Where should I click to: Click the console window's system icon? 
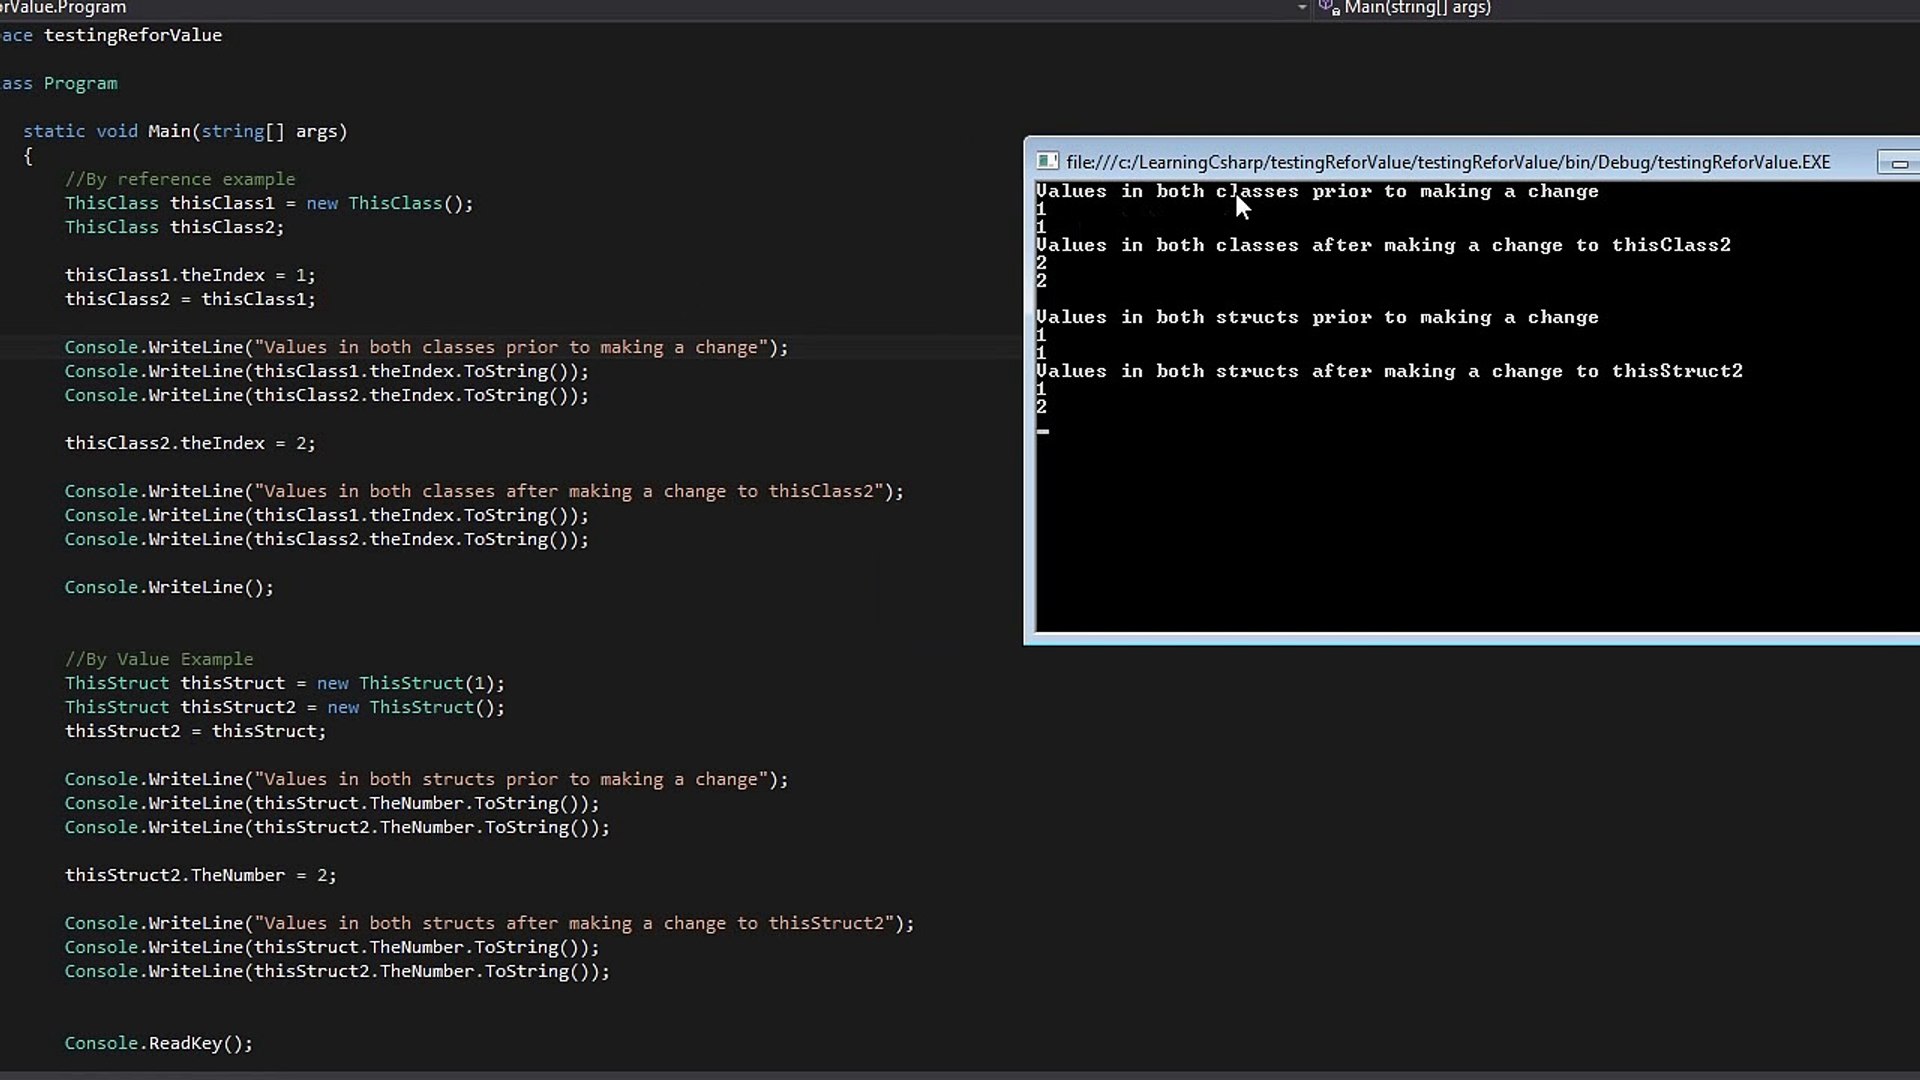[1047, 161]
